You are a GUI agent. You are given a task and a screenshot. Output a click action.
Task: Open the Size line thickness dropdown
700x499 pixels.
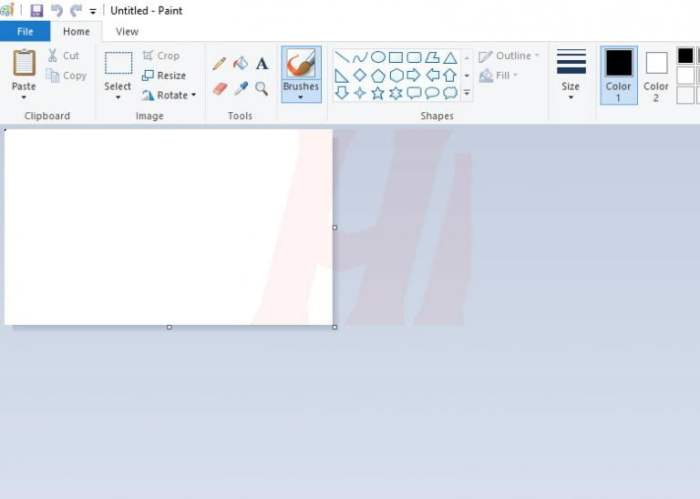click(x=571, y=75)
